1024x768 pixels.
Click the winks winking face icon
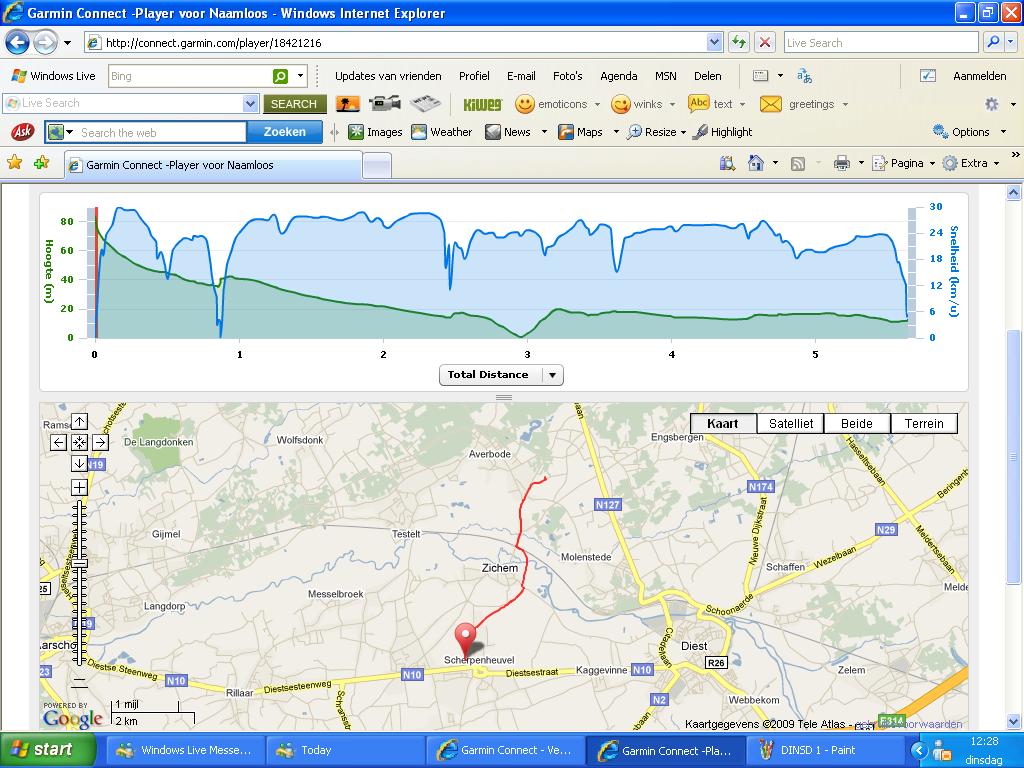click(620, 104)
